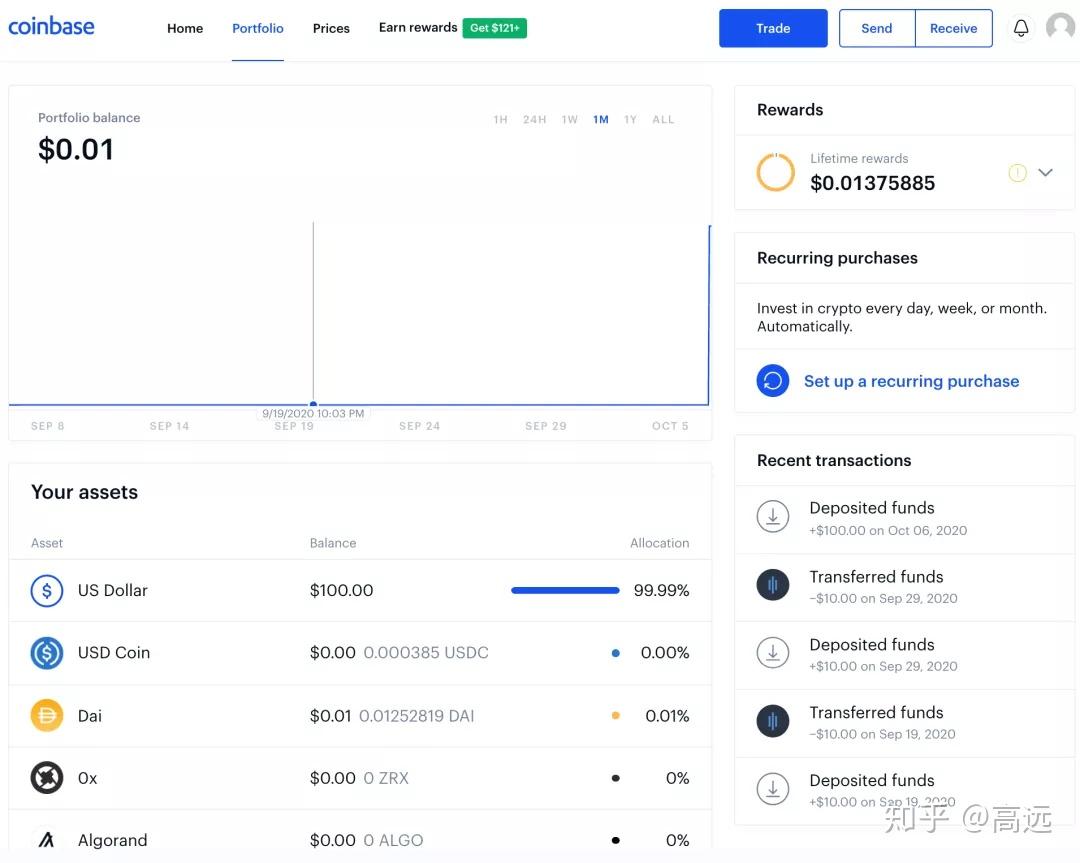The height and width of the screenshot is (863, 1080).
Task: Click the Balance column header
Action: 333,543
